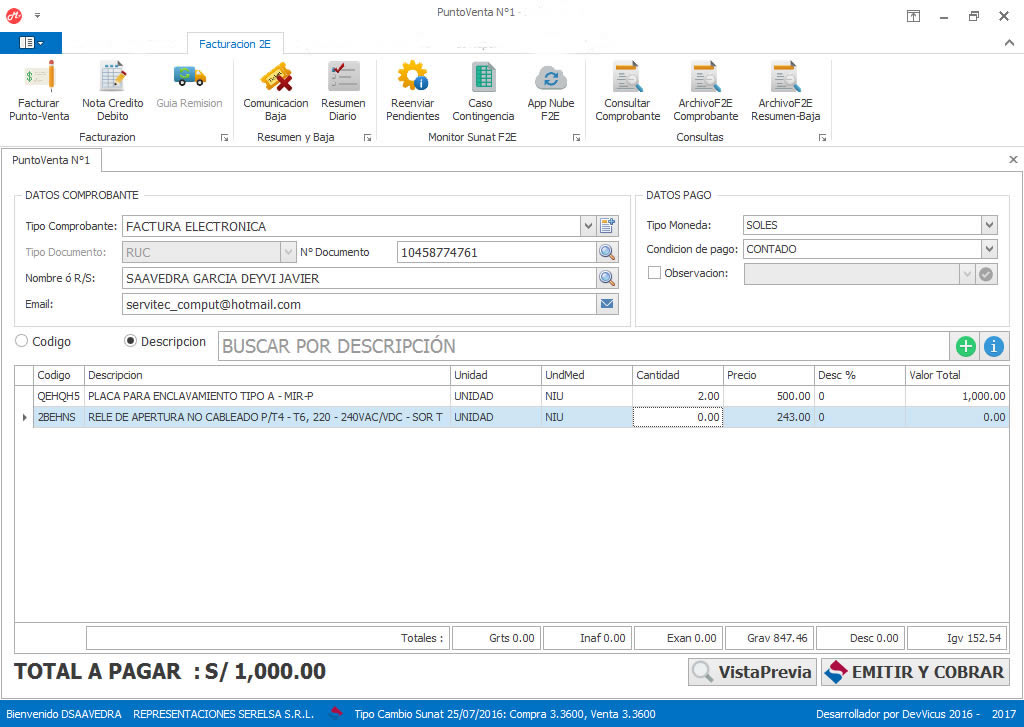
Task: Click Grav 847.46 total cell
Action: (x=769, y=638)
